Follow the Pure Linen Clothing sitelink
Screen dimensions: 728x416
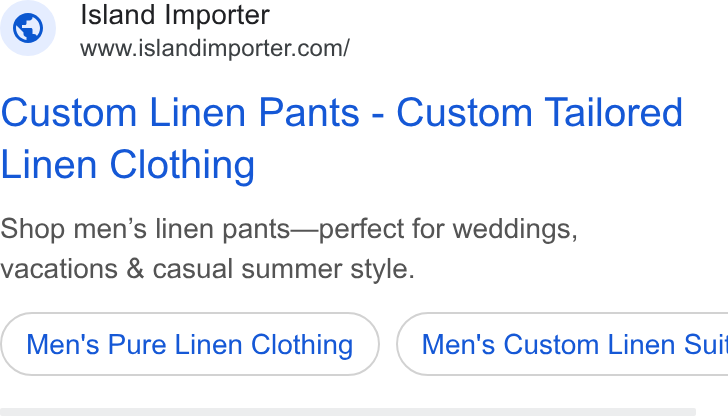point(190,344)
